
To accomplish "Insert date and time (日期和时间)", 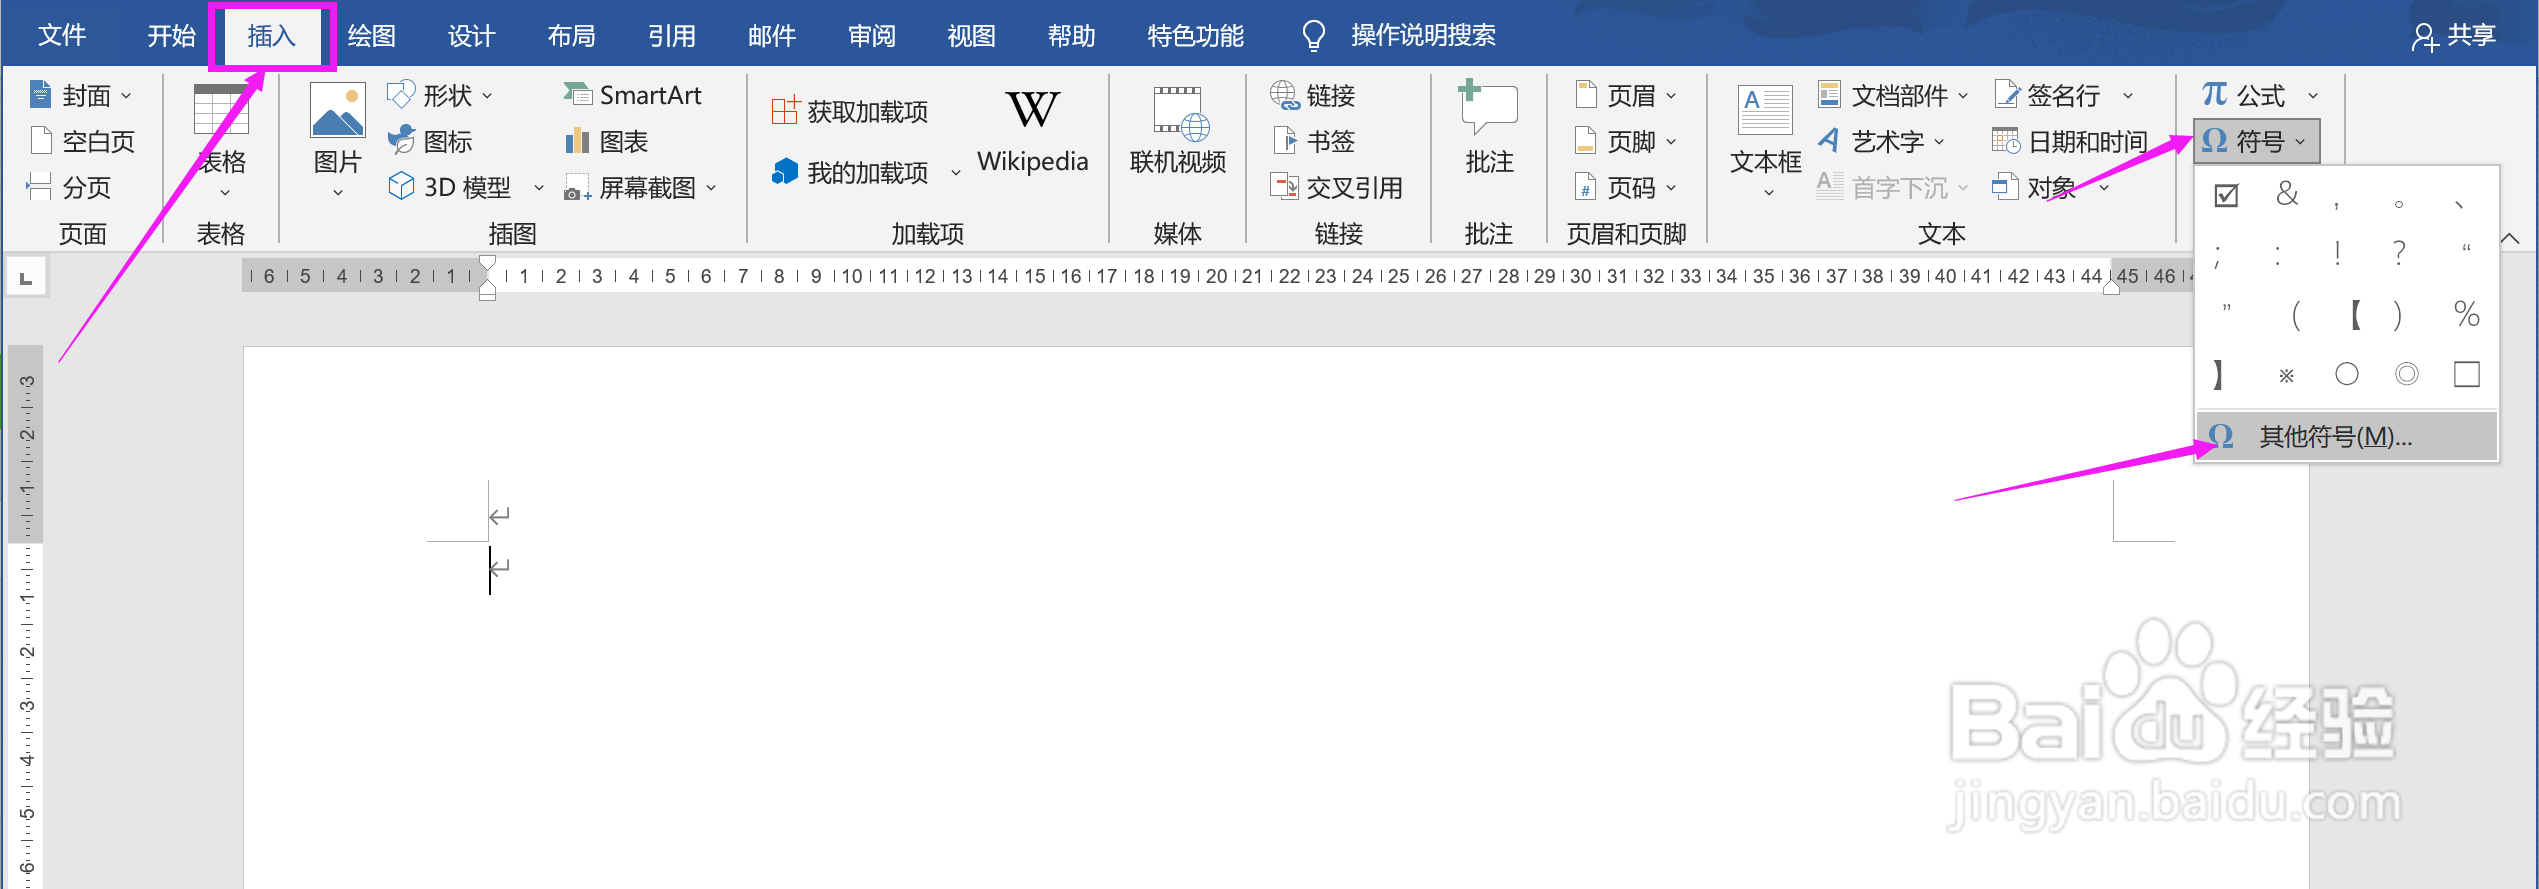I will tap(2070, 141).
